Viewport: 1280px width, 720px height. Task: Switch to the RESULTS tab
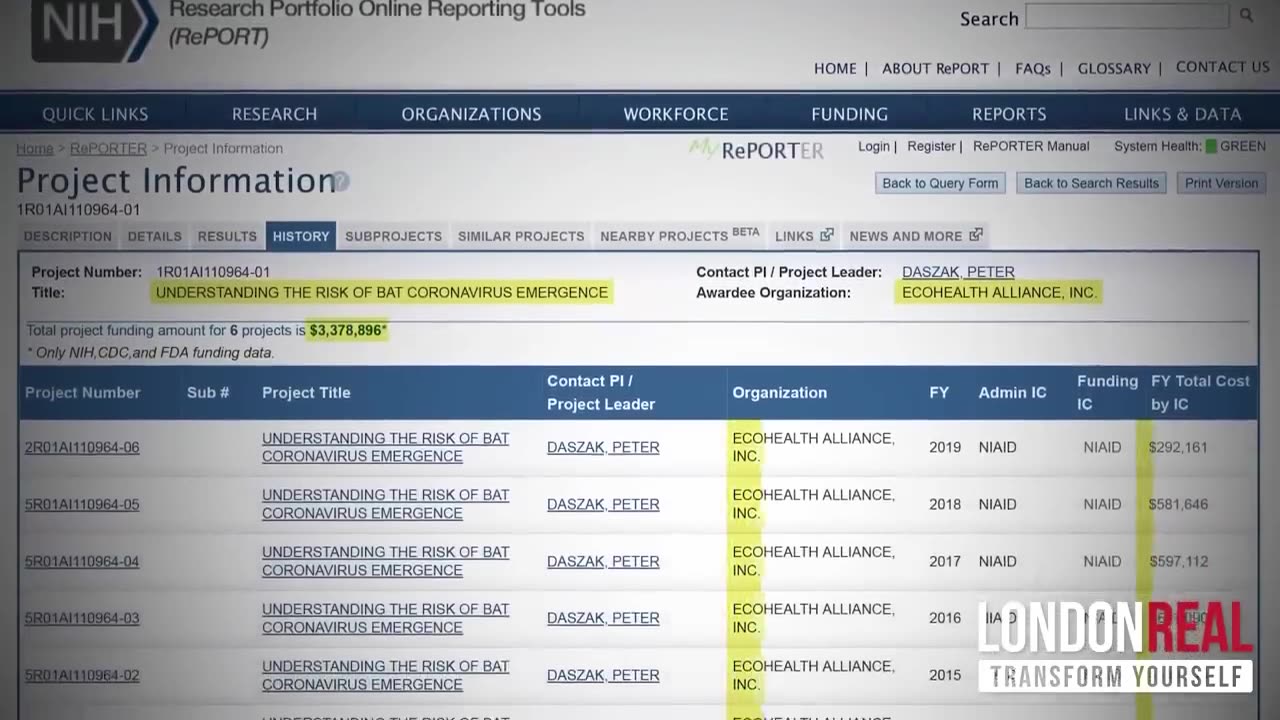point(227,236)
